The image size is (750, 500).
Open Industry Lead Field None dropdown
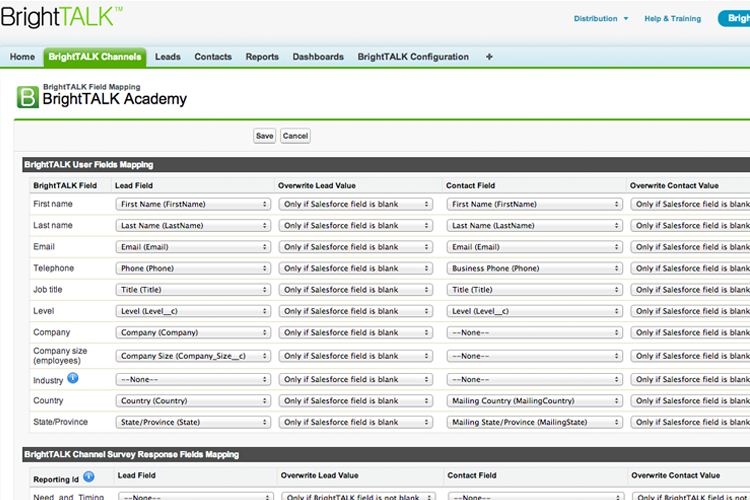point(193,380)
